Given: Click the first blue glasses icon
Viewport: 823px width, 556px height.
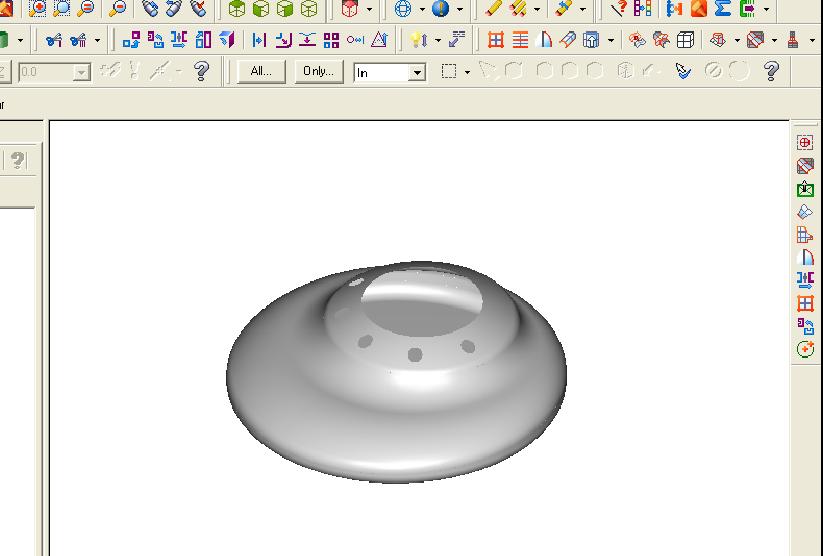Looking at the screenshot, I should click(x=54, y=40).
